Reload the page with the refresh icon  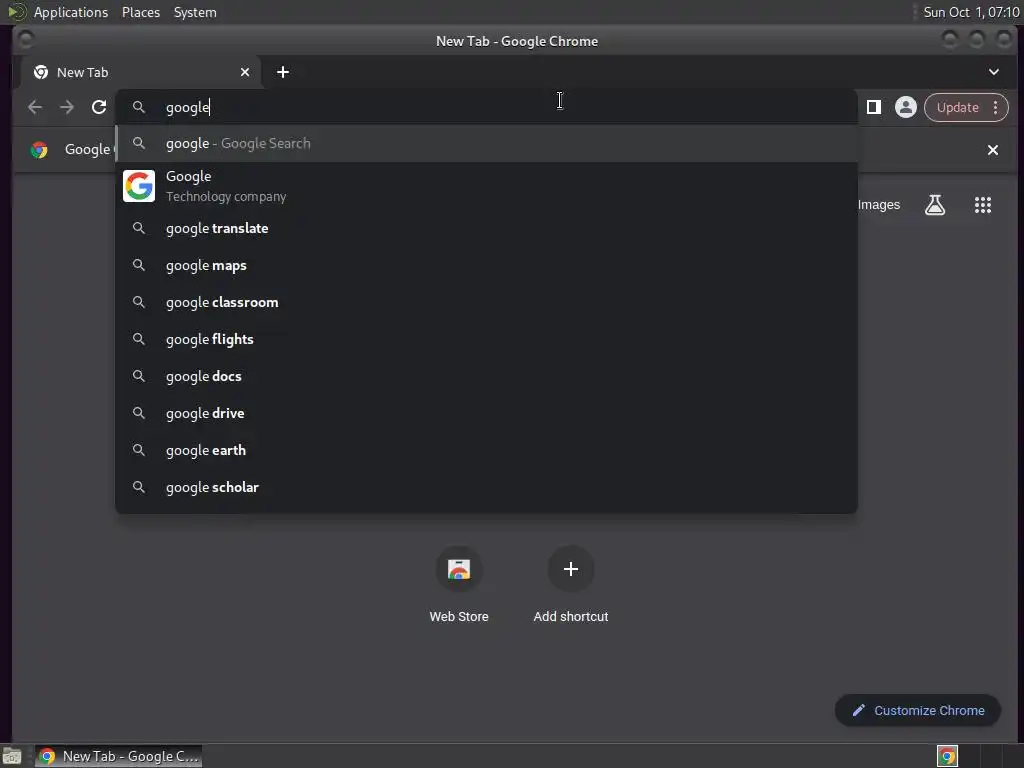coord(99,107)
